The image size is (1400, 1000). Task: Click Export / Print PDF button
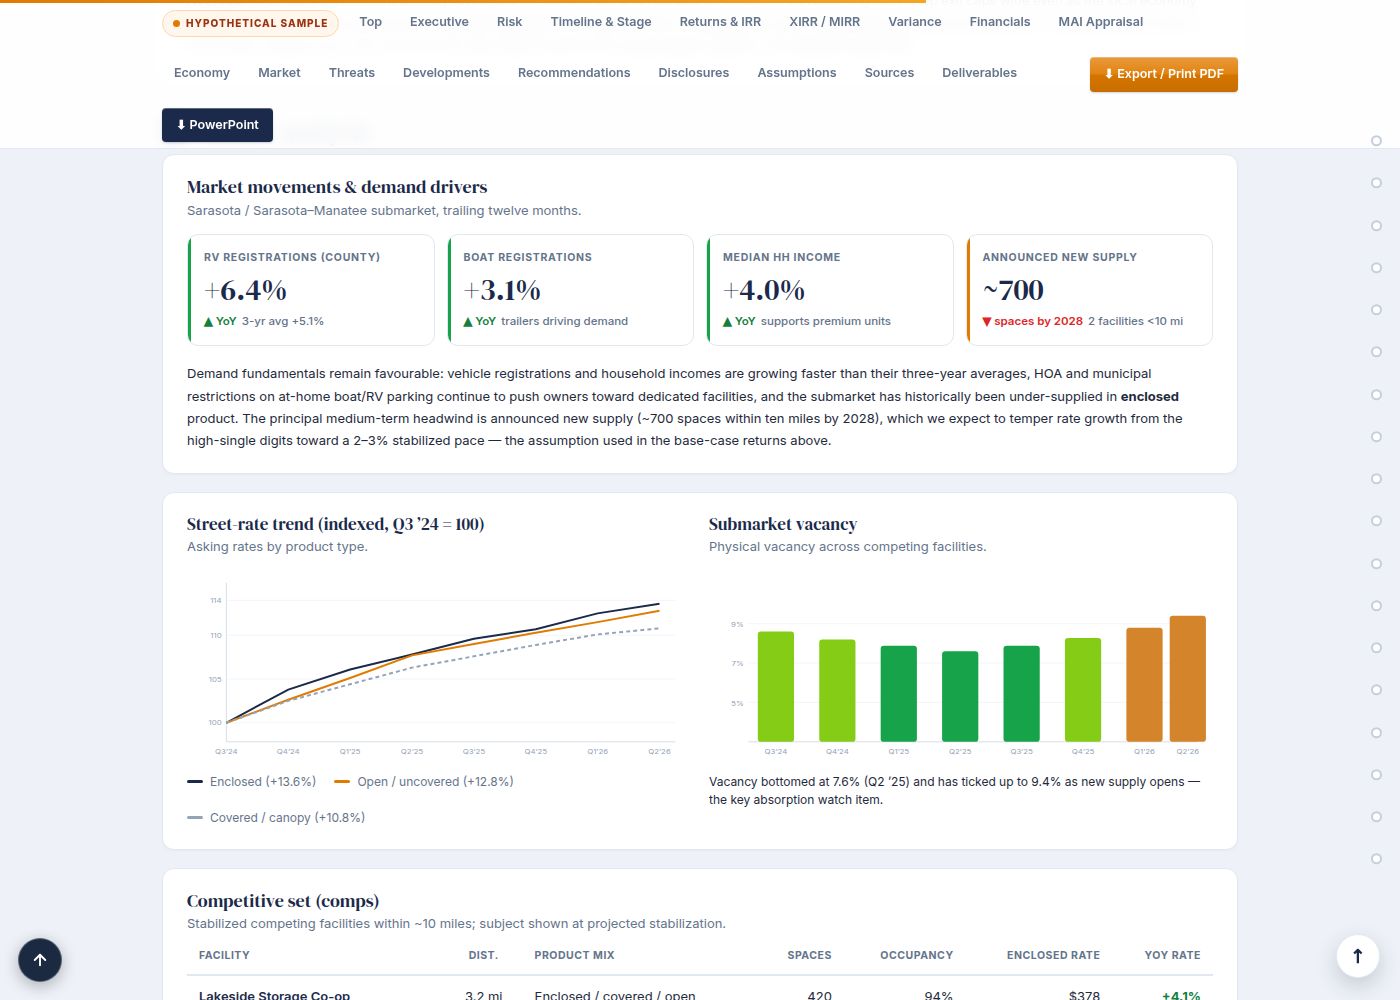pos(1164,74)
